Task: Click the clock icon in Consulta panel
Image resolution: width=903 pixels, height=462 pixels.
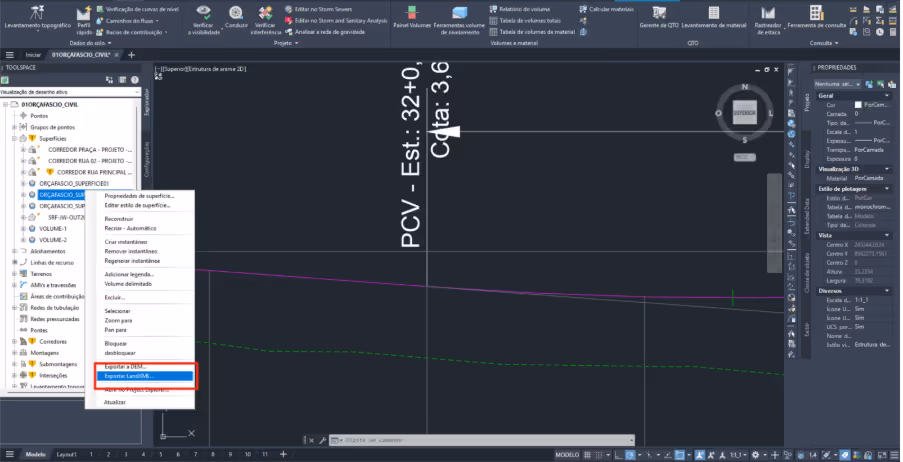Action: coord(879,32)
